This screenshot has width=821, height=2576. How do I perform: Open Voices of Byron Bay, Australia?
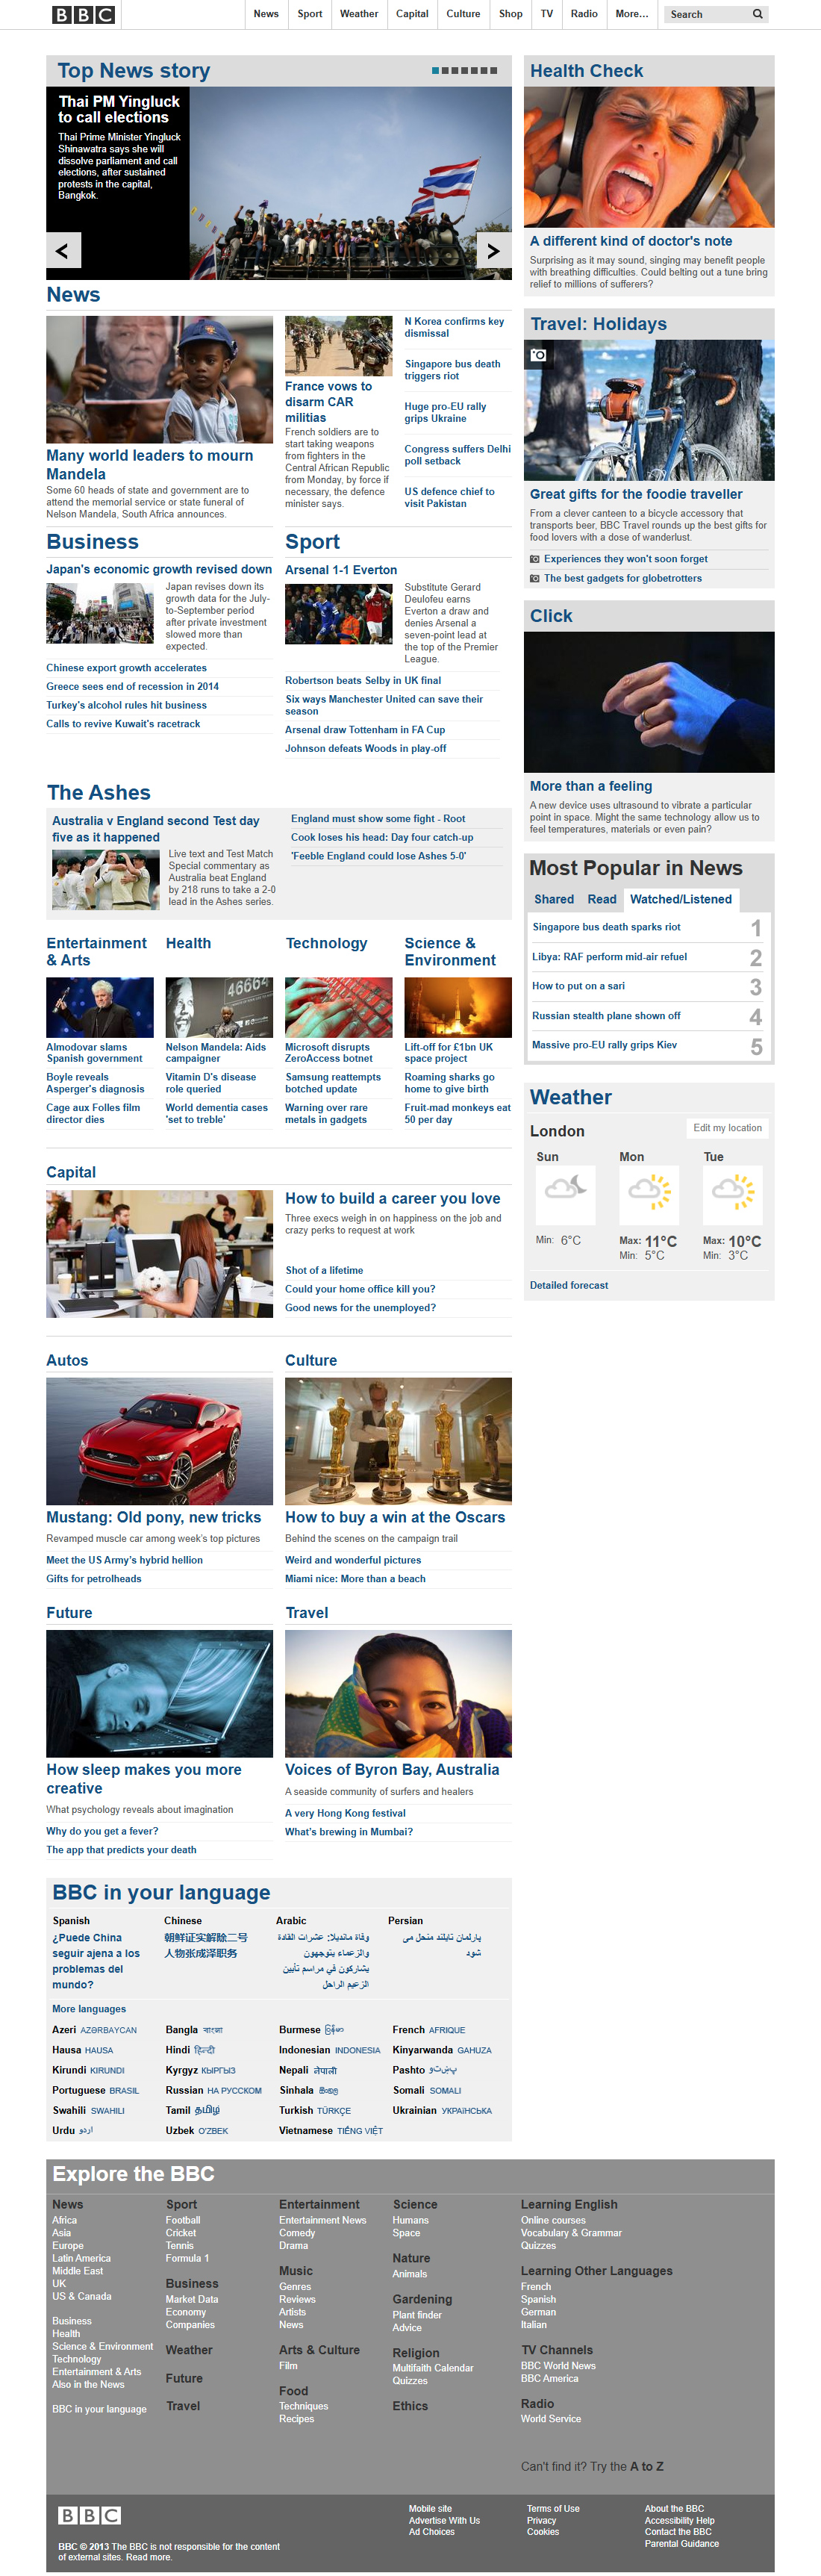(392, 1769)
